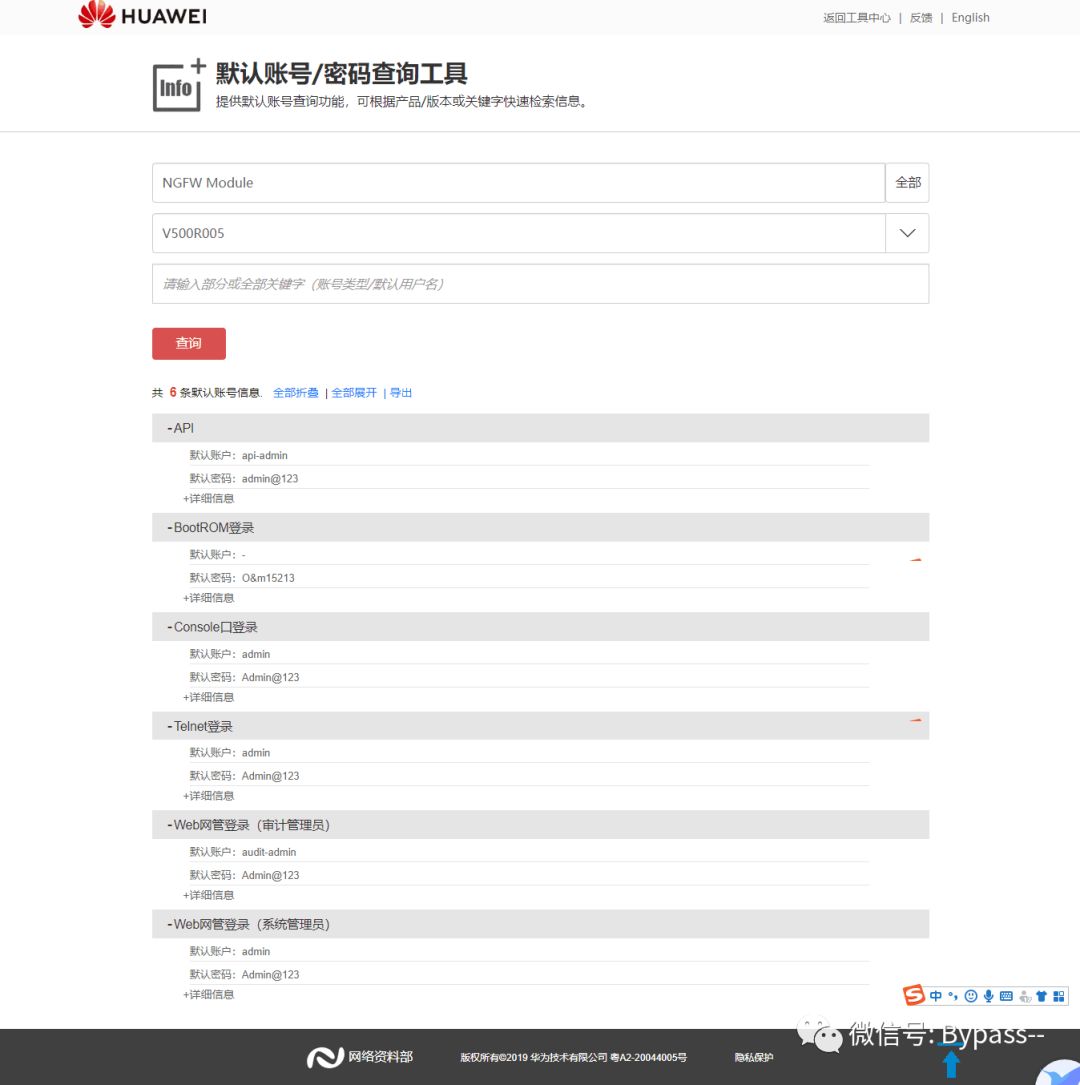Click the 全部展开 expand-all link

tap(354, 393)
